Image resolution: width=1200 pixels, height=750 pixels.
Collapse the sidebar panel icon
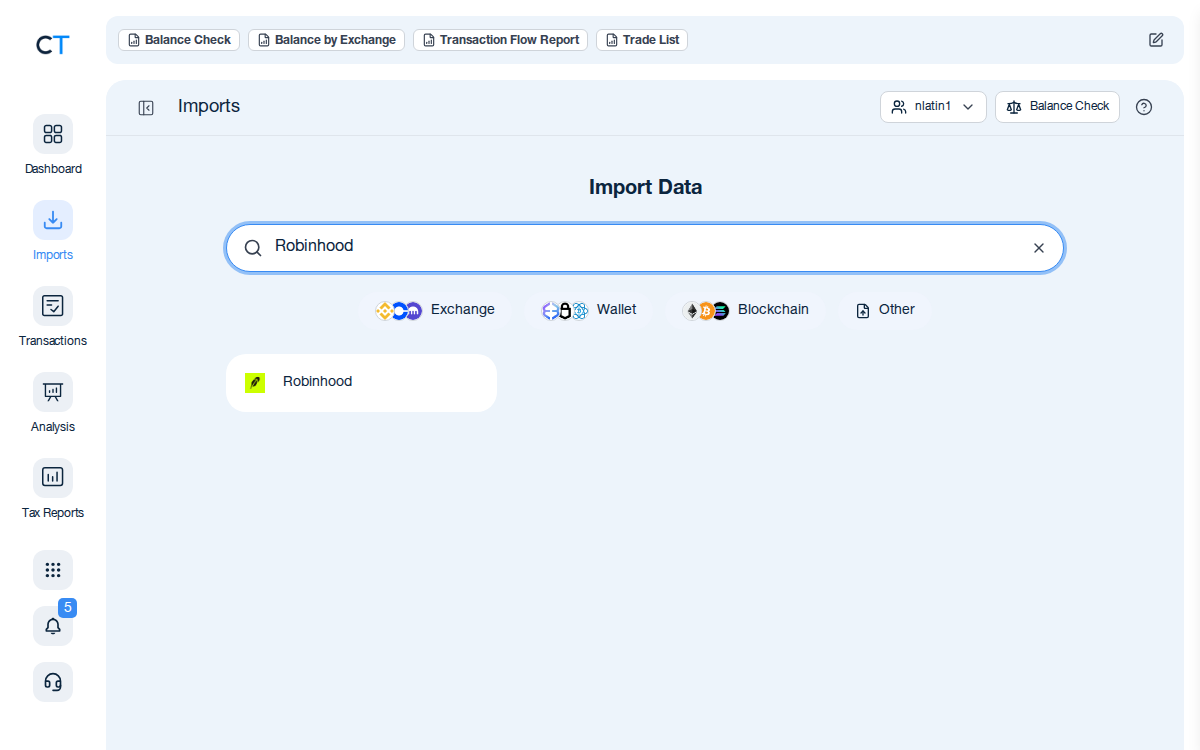coord(146,108)
